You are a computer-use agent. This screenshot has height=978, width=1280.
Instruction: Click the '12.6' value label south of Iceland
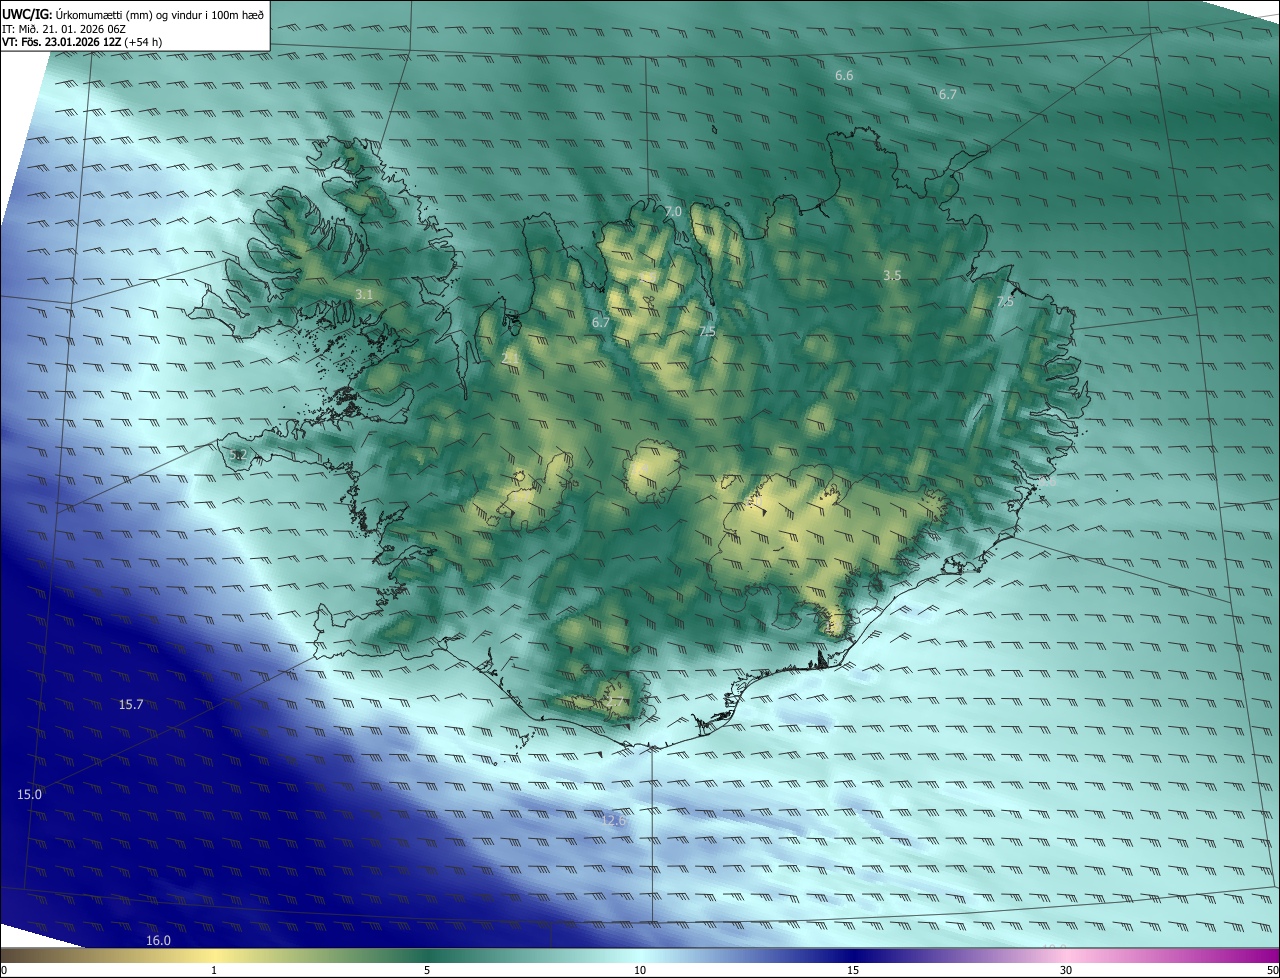pos(613,820)
